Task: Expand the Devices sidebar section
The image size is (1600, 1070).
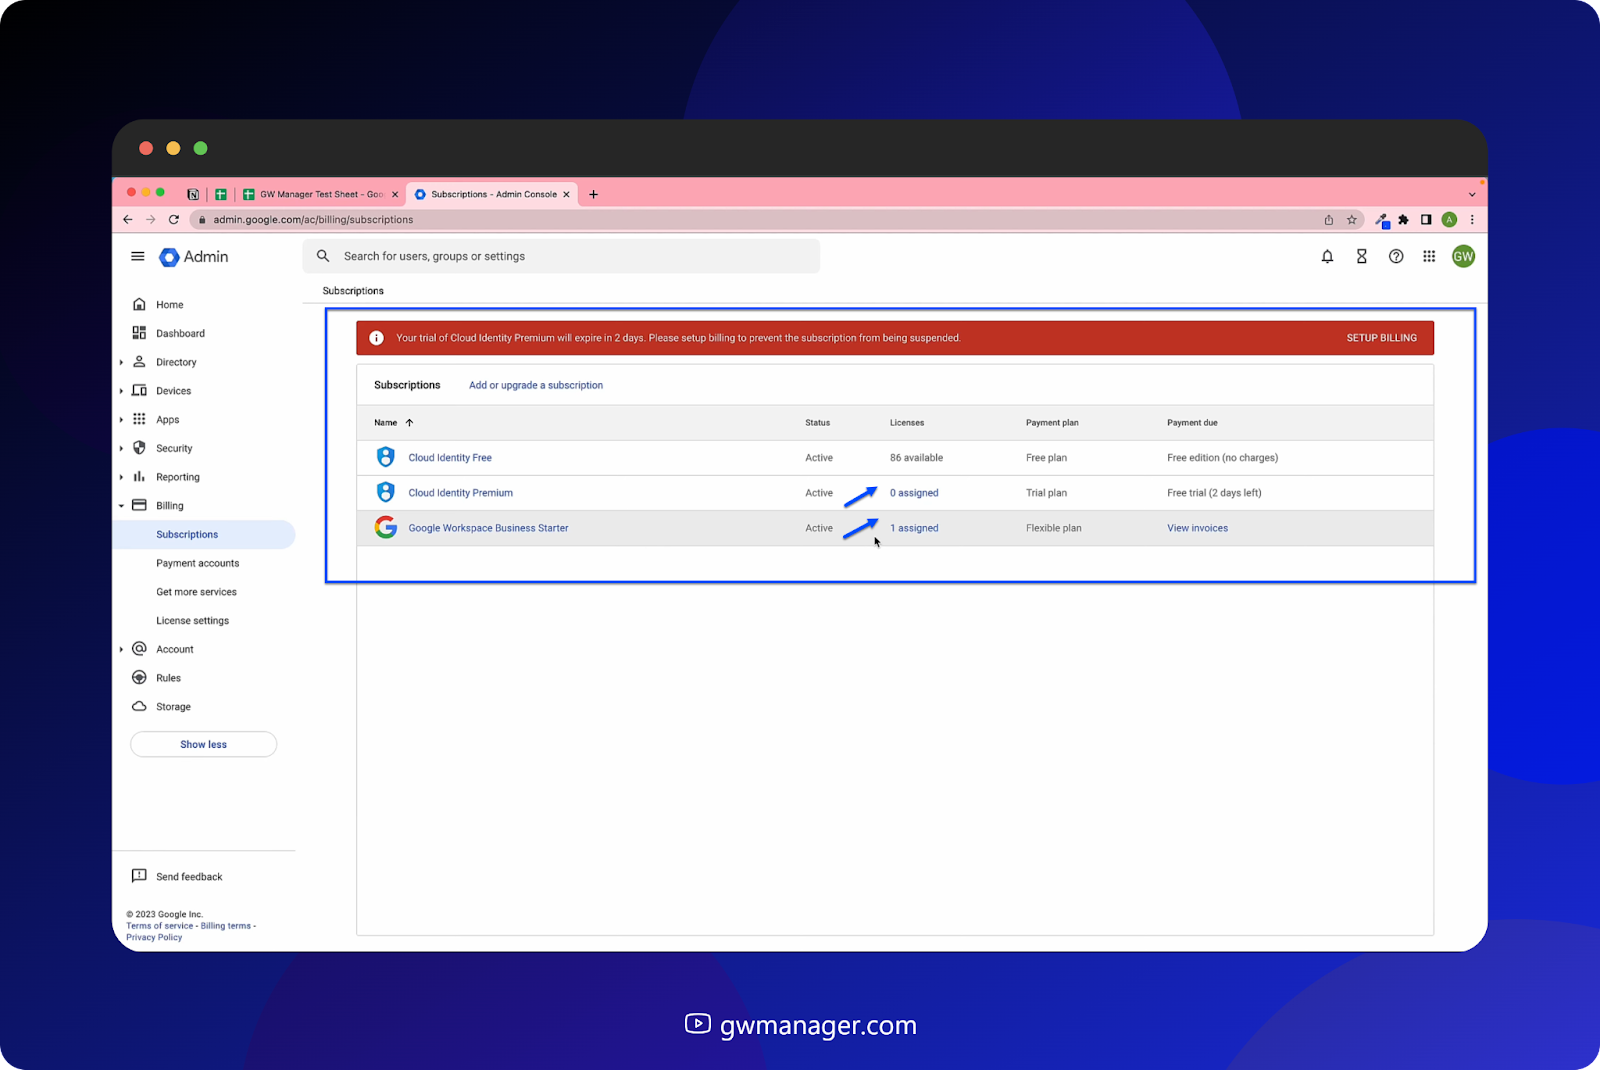Action: [121, 391]
